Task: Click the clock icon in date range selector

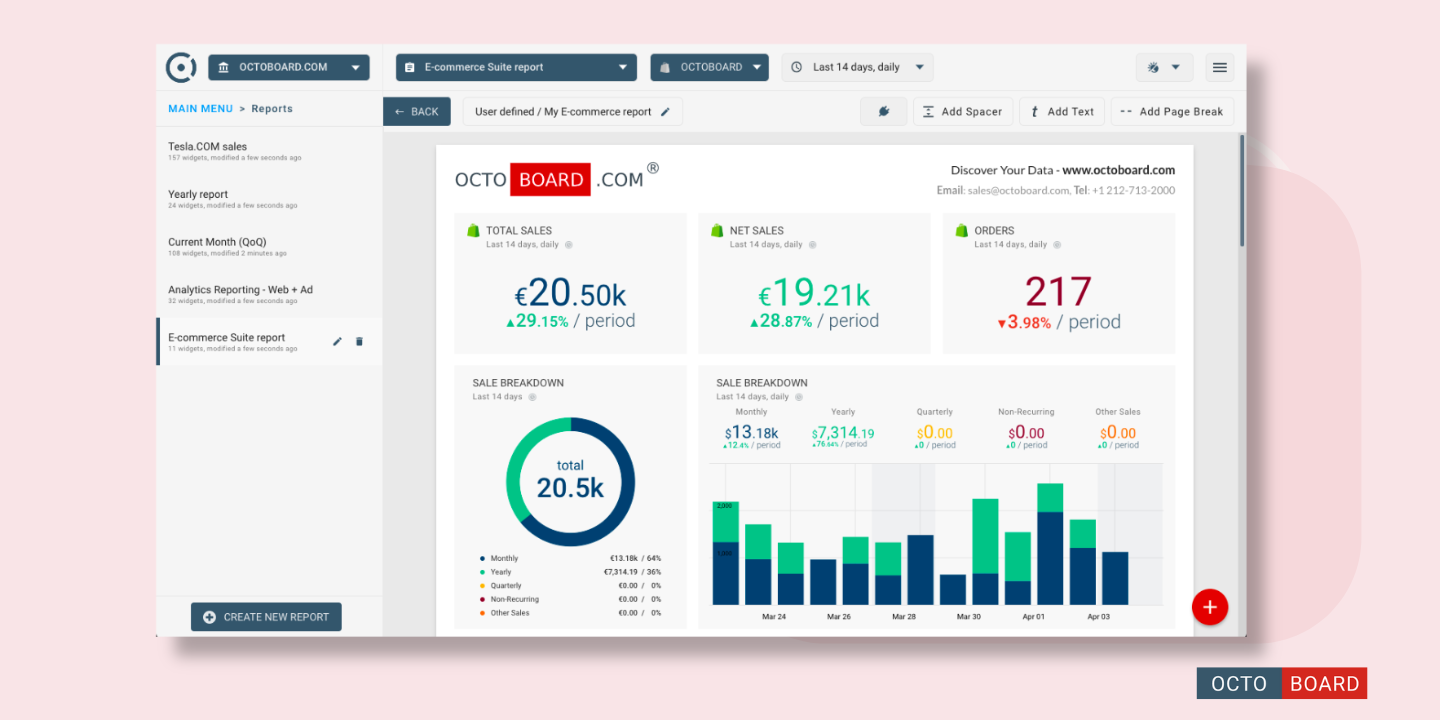Action: 797,68
